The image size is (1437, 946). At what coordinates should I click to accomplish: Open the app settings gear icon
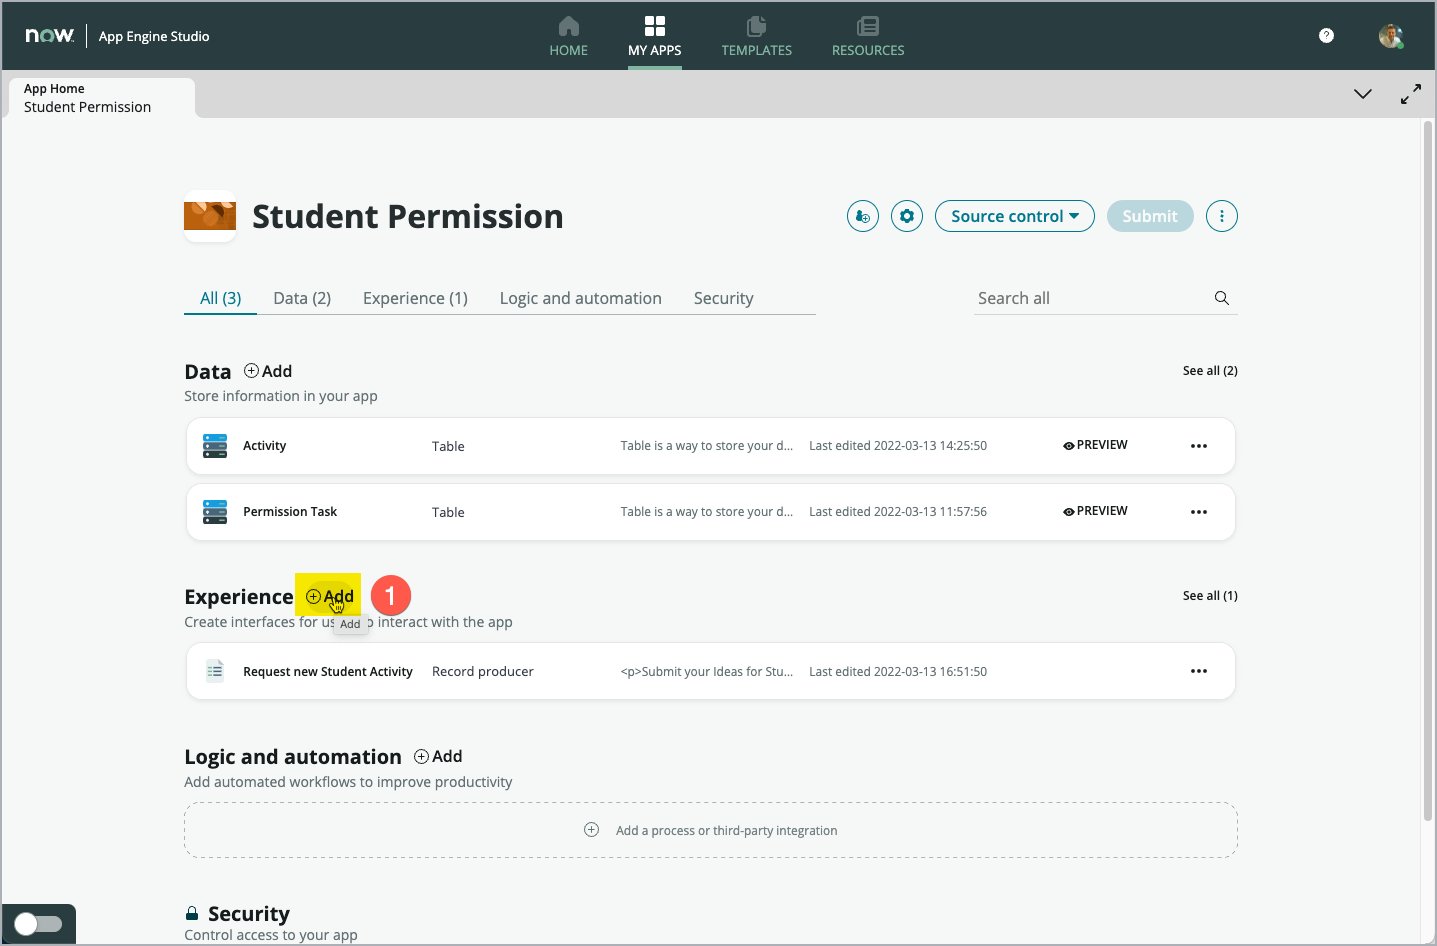(x=907, y=216)
